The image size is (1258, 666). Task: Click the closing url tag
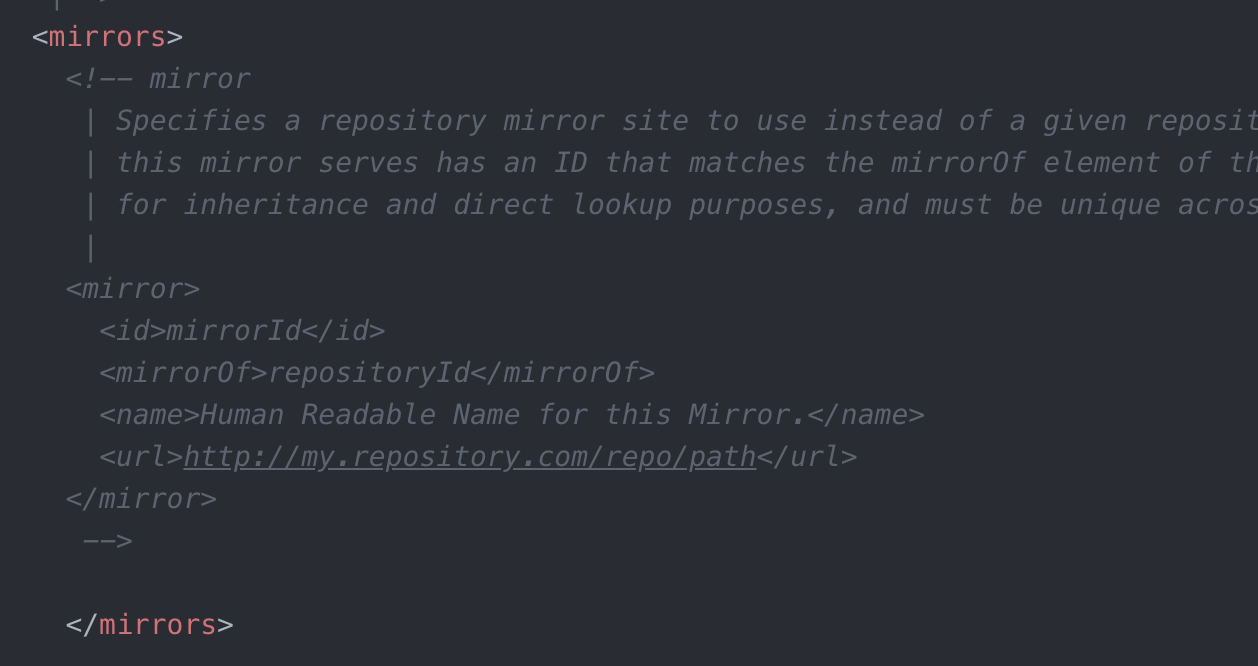[x=806, y=457]
